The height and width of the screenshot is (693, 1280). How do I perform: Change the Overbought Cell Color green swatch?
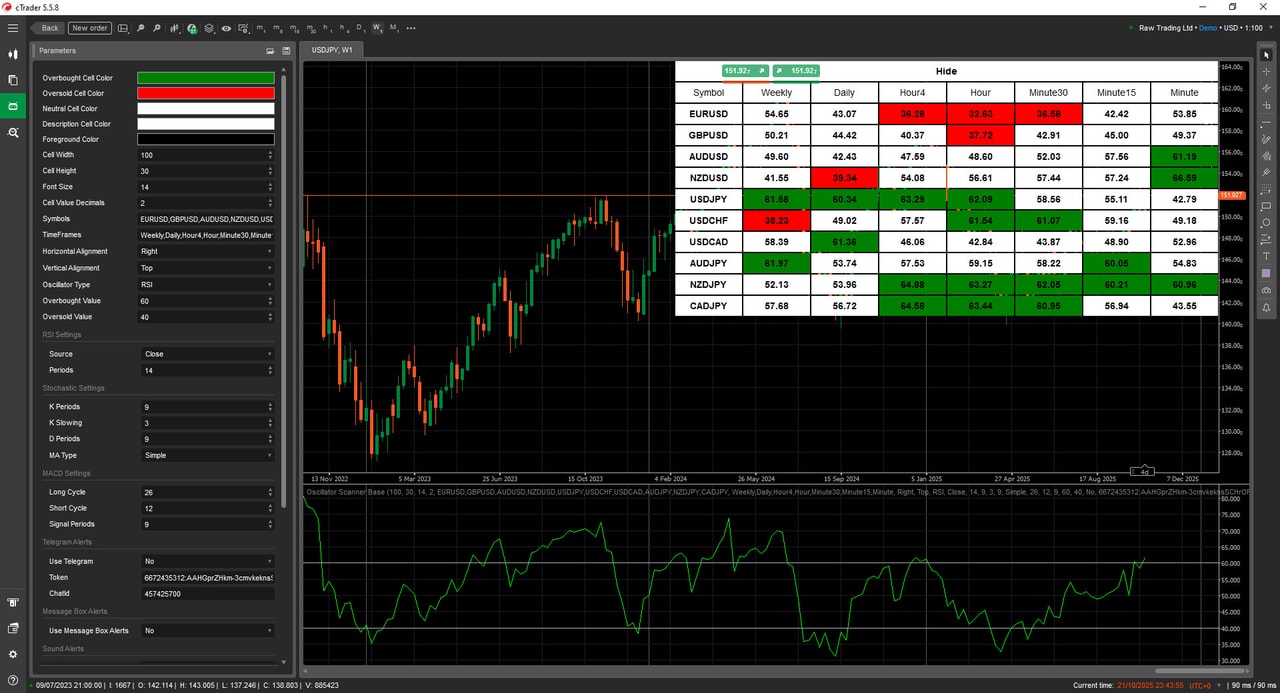point(205,78)
